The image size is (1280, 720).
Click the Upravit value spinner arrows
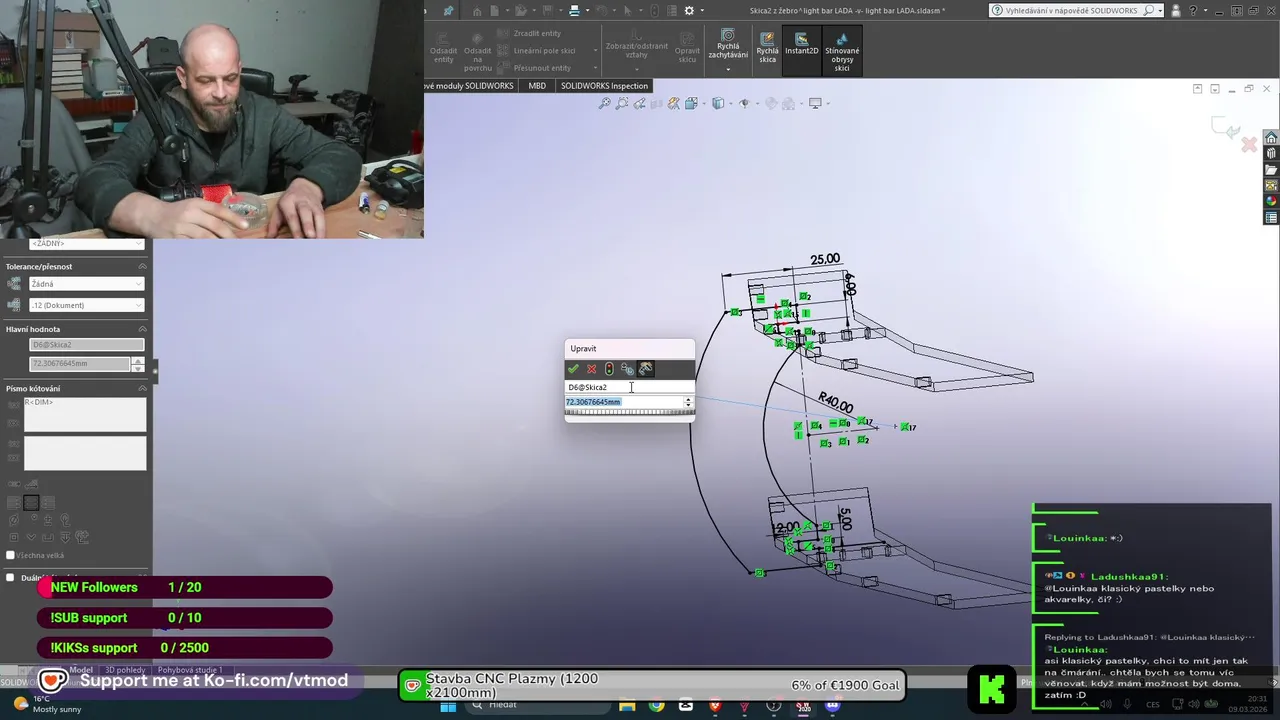point(687,402)
